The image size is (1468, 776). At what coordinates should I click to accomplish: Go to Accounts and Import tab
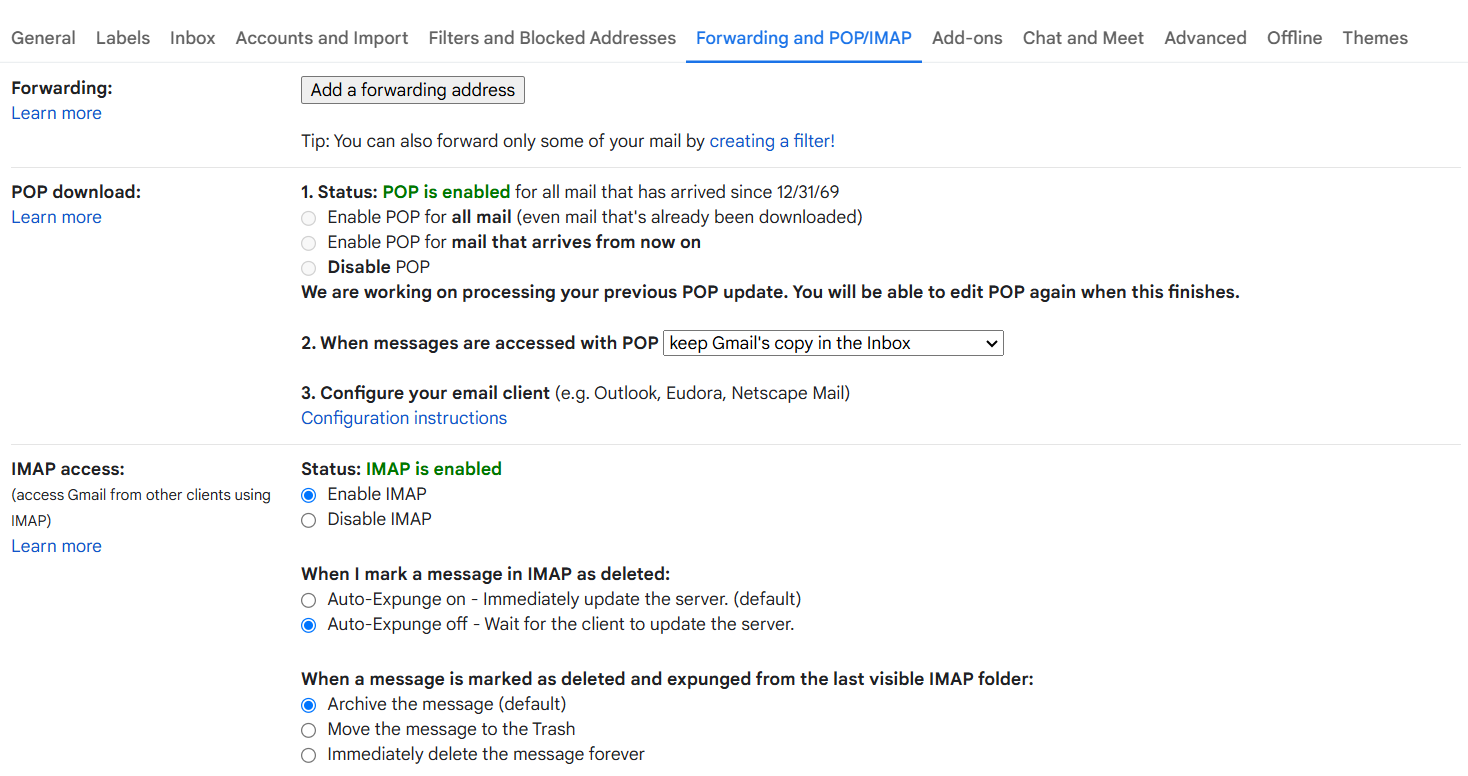[x=322, y=38]
